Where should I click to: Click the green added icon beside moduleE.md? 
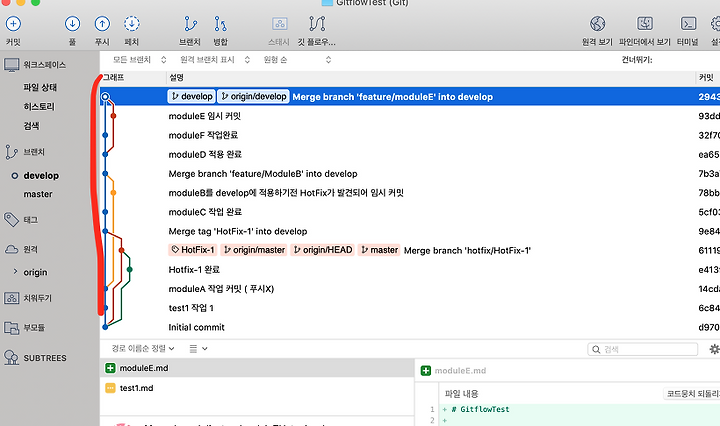(110, 368)
